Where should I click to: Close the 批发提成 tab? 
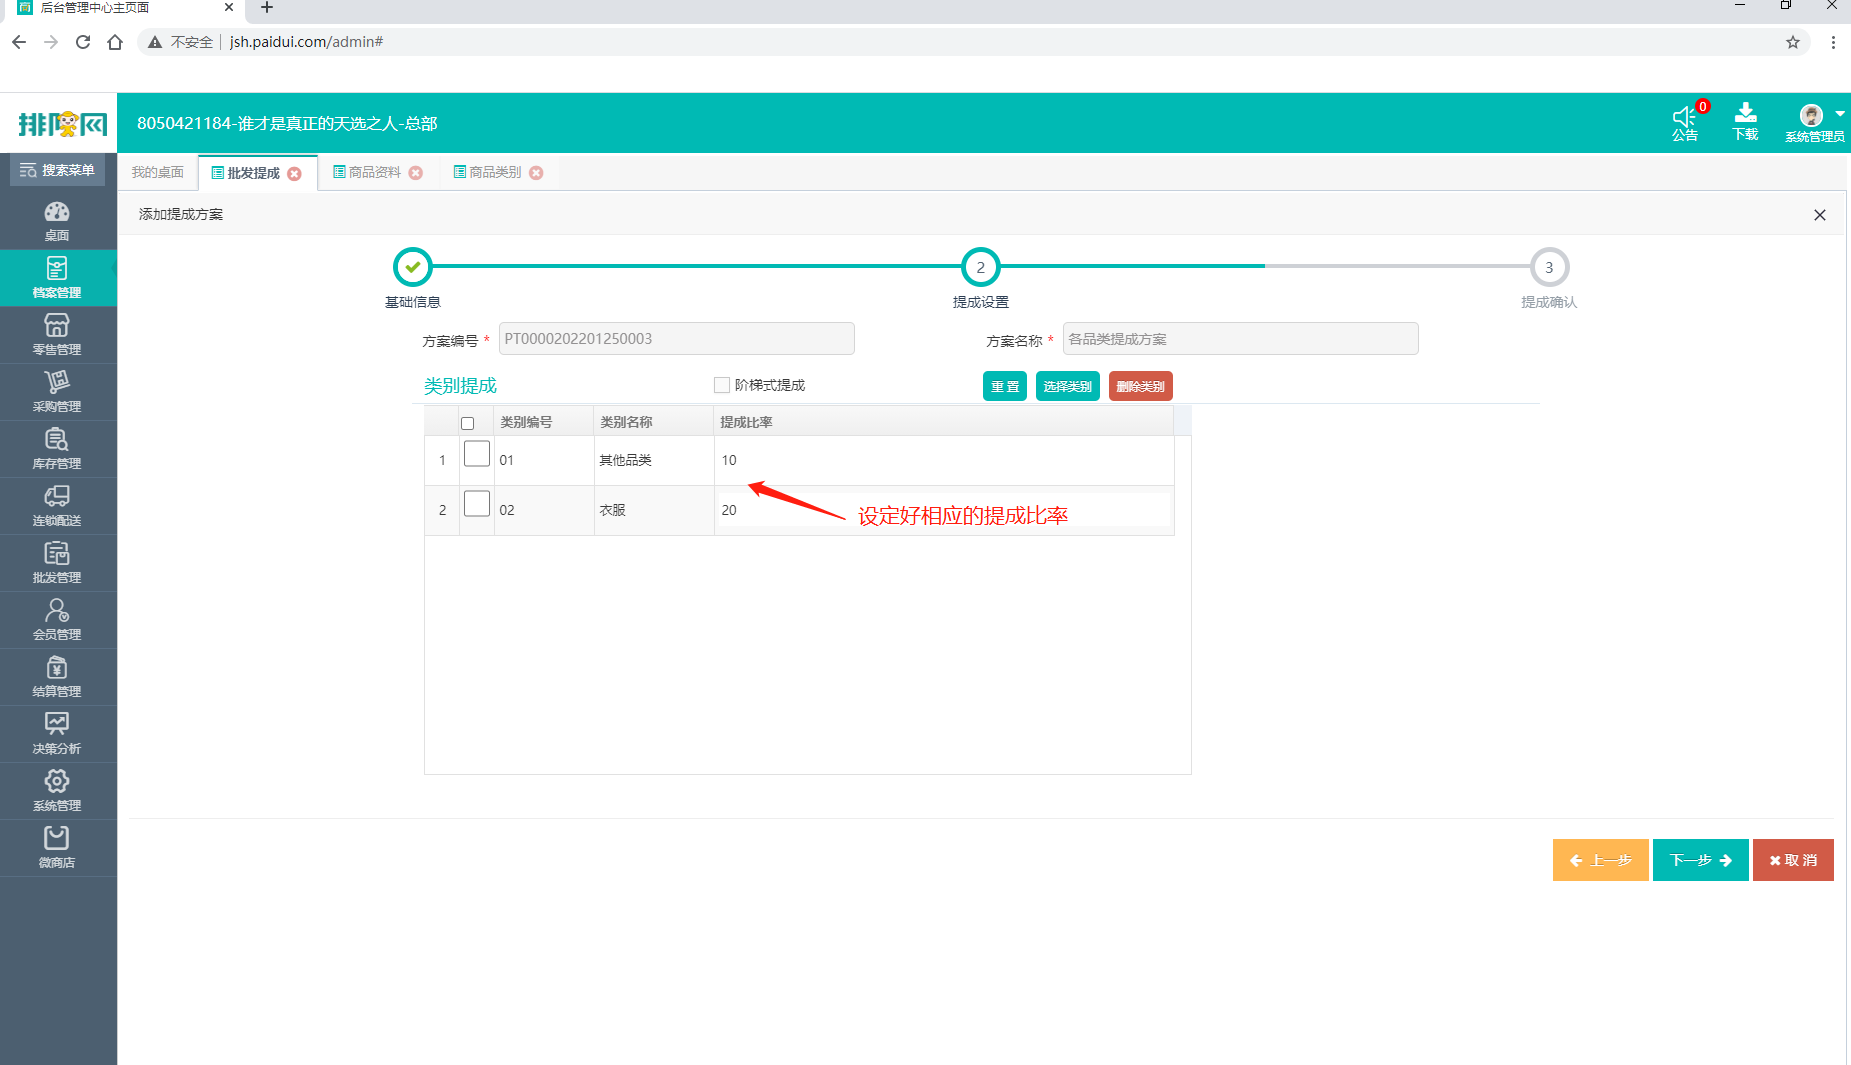point(294,174)
